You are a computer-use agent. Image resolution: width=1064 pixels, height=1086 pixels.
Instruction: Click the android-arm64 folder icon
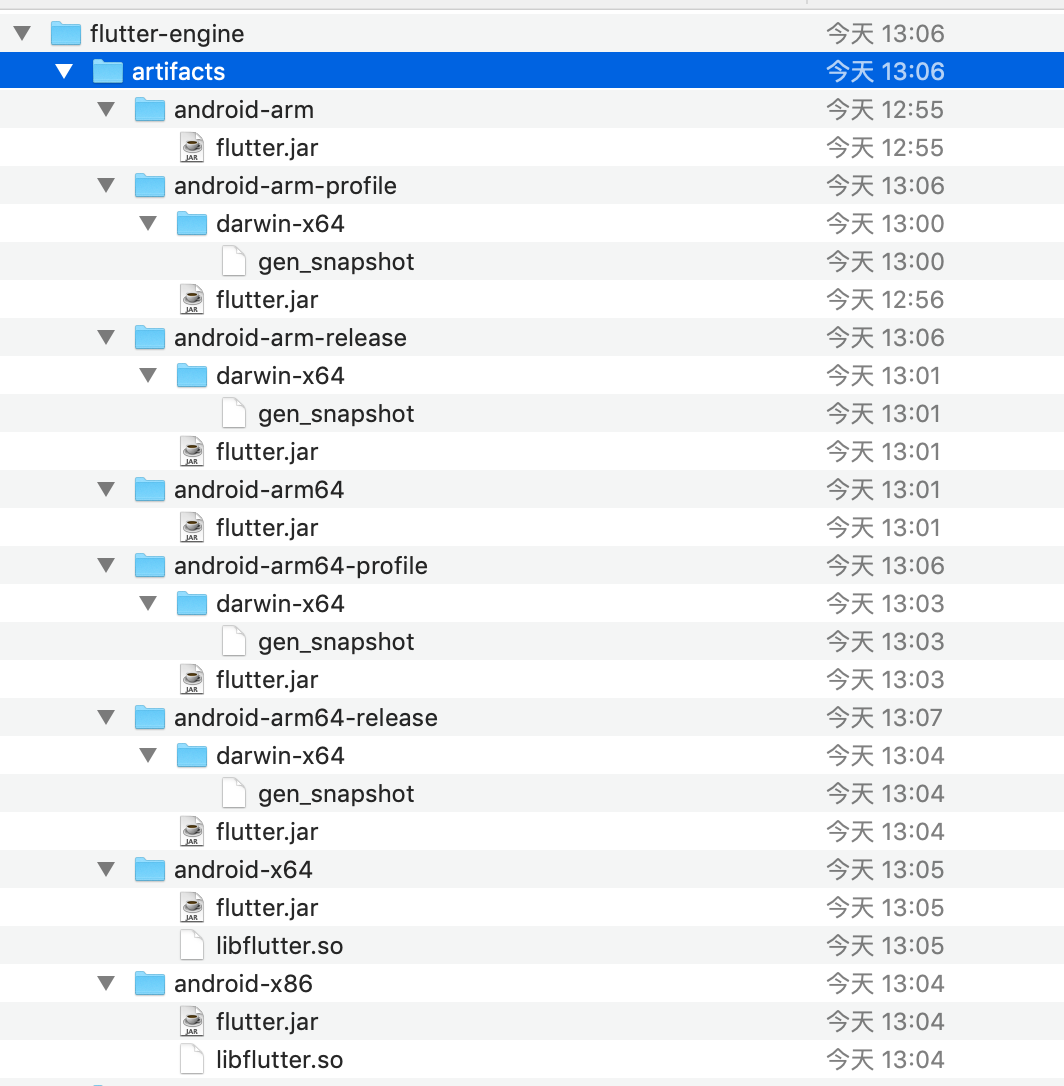click(x=149, y=490)
